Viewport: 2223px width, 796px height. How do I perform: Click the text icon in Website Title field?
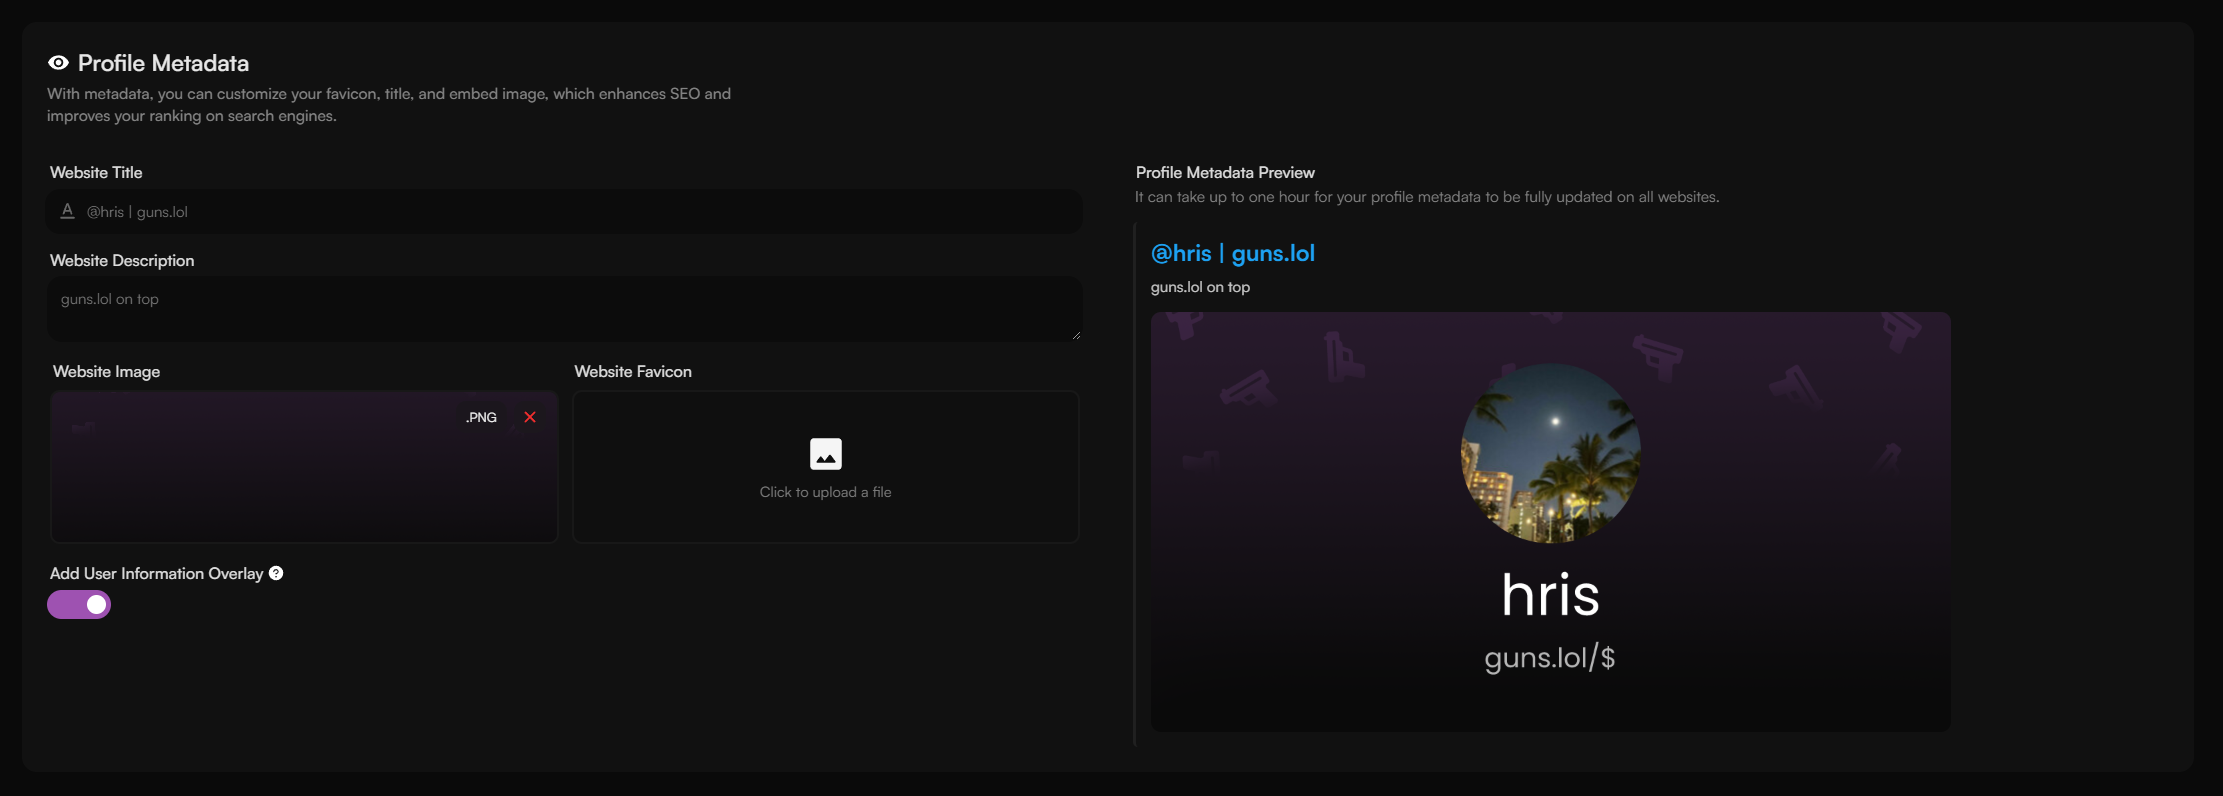point(68,211)
